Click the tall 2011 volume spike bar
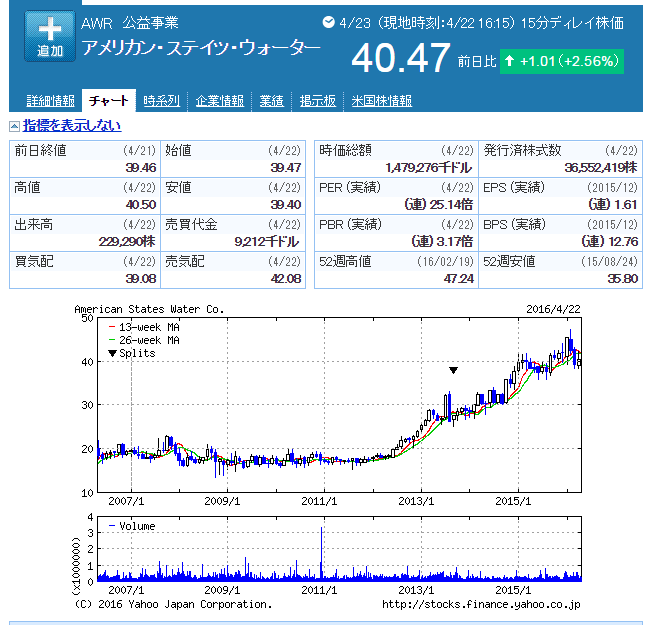Screen dimensions: 650x625 [x=321, y=553]
